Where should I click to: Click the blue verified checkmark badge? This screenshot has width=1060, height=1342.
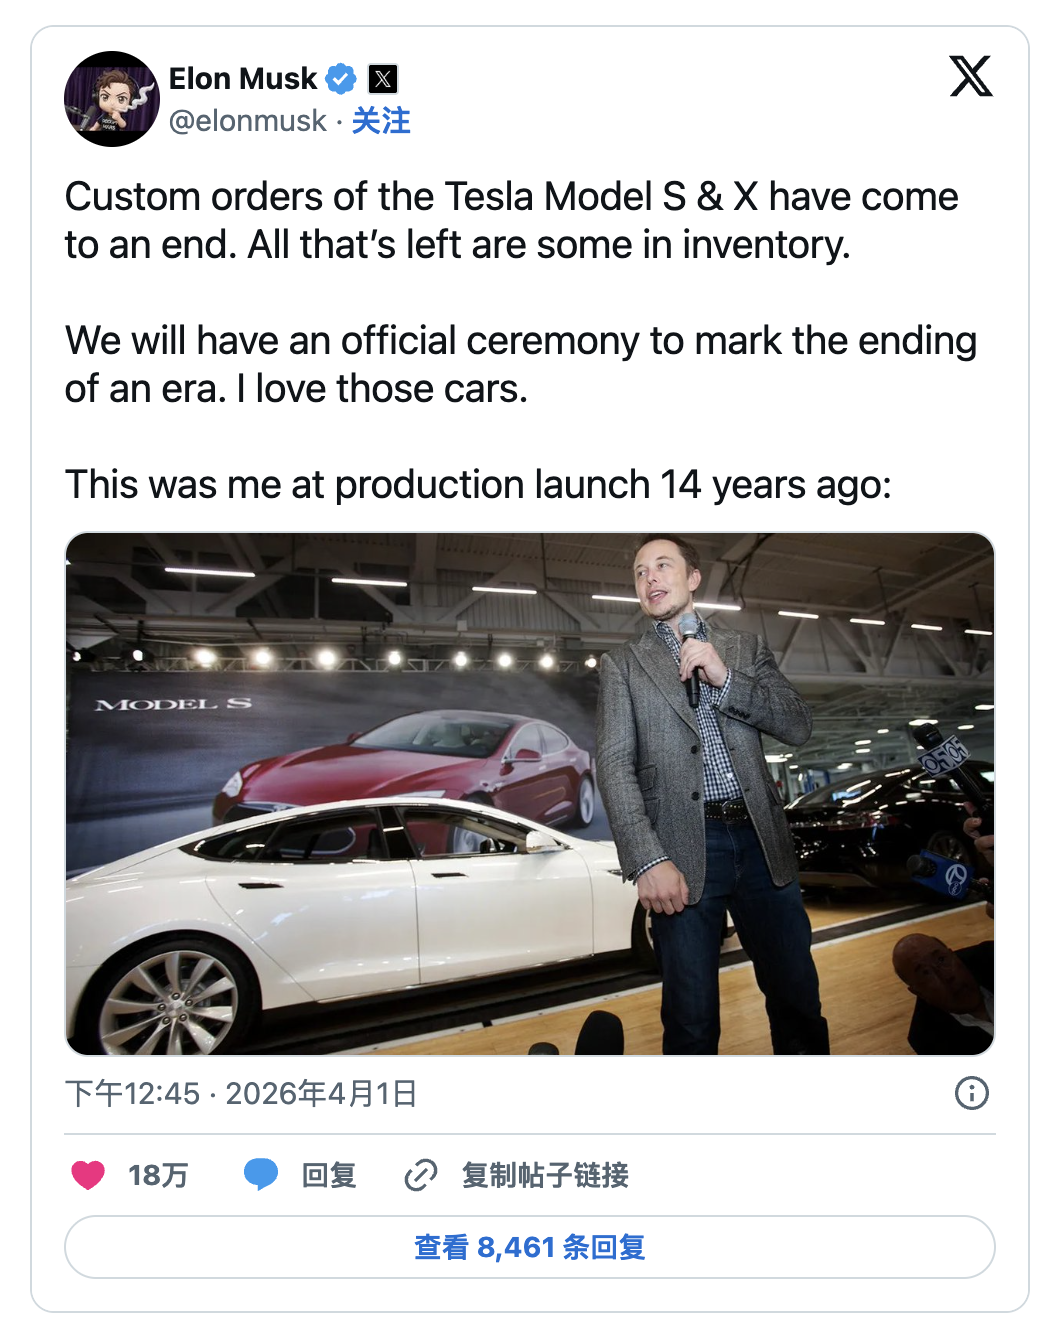341,78
